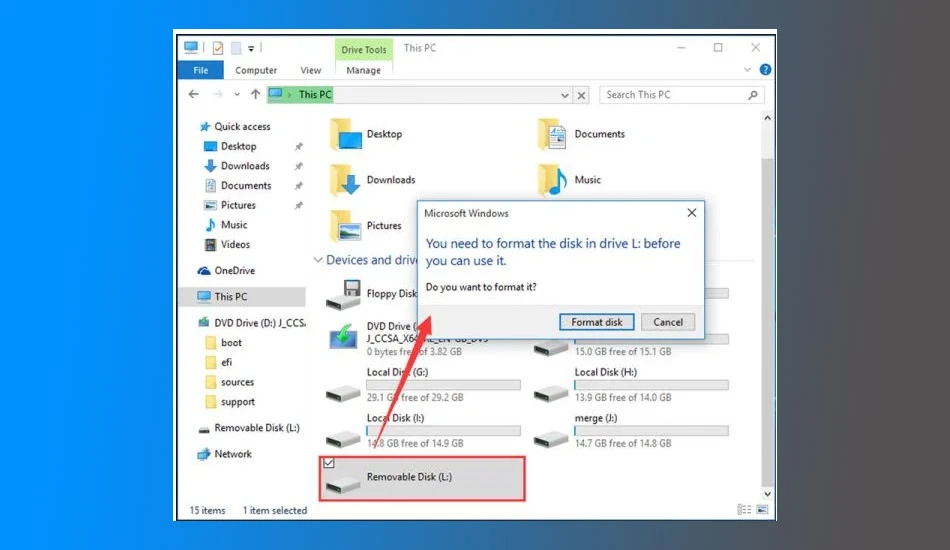This screenshot has height=550, width=950.
Task: Select the merge (J:) drive
Action: coord(631,431)
